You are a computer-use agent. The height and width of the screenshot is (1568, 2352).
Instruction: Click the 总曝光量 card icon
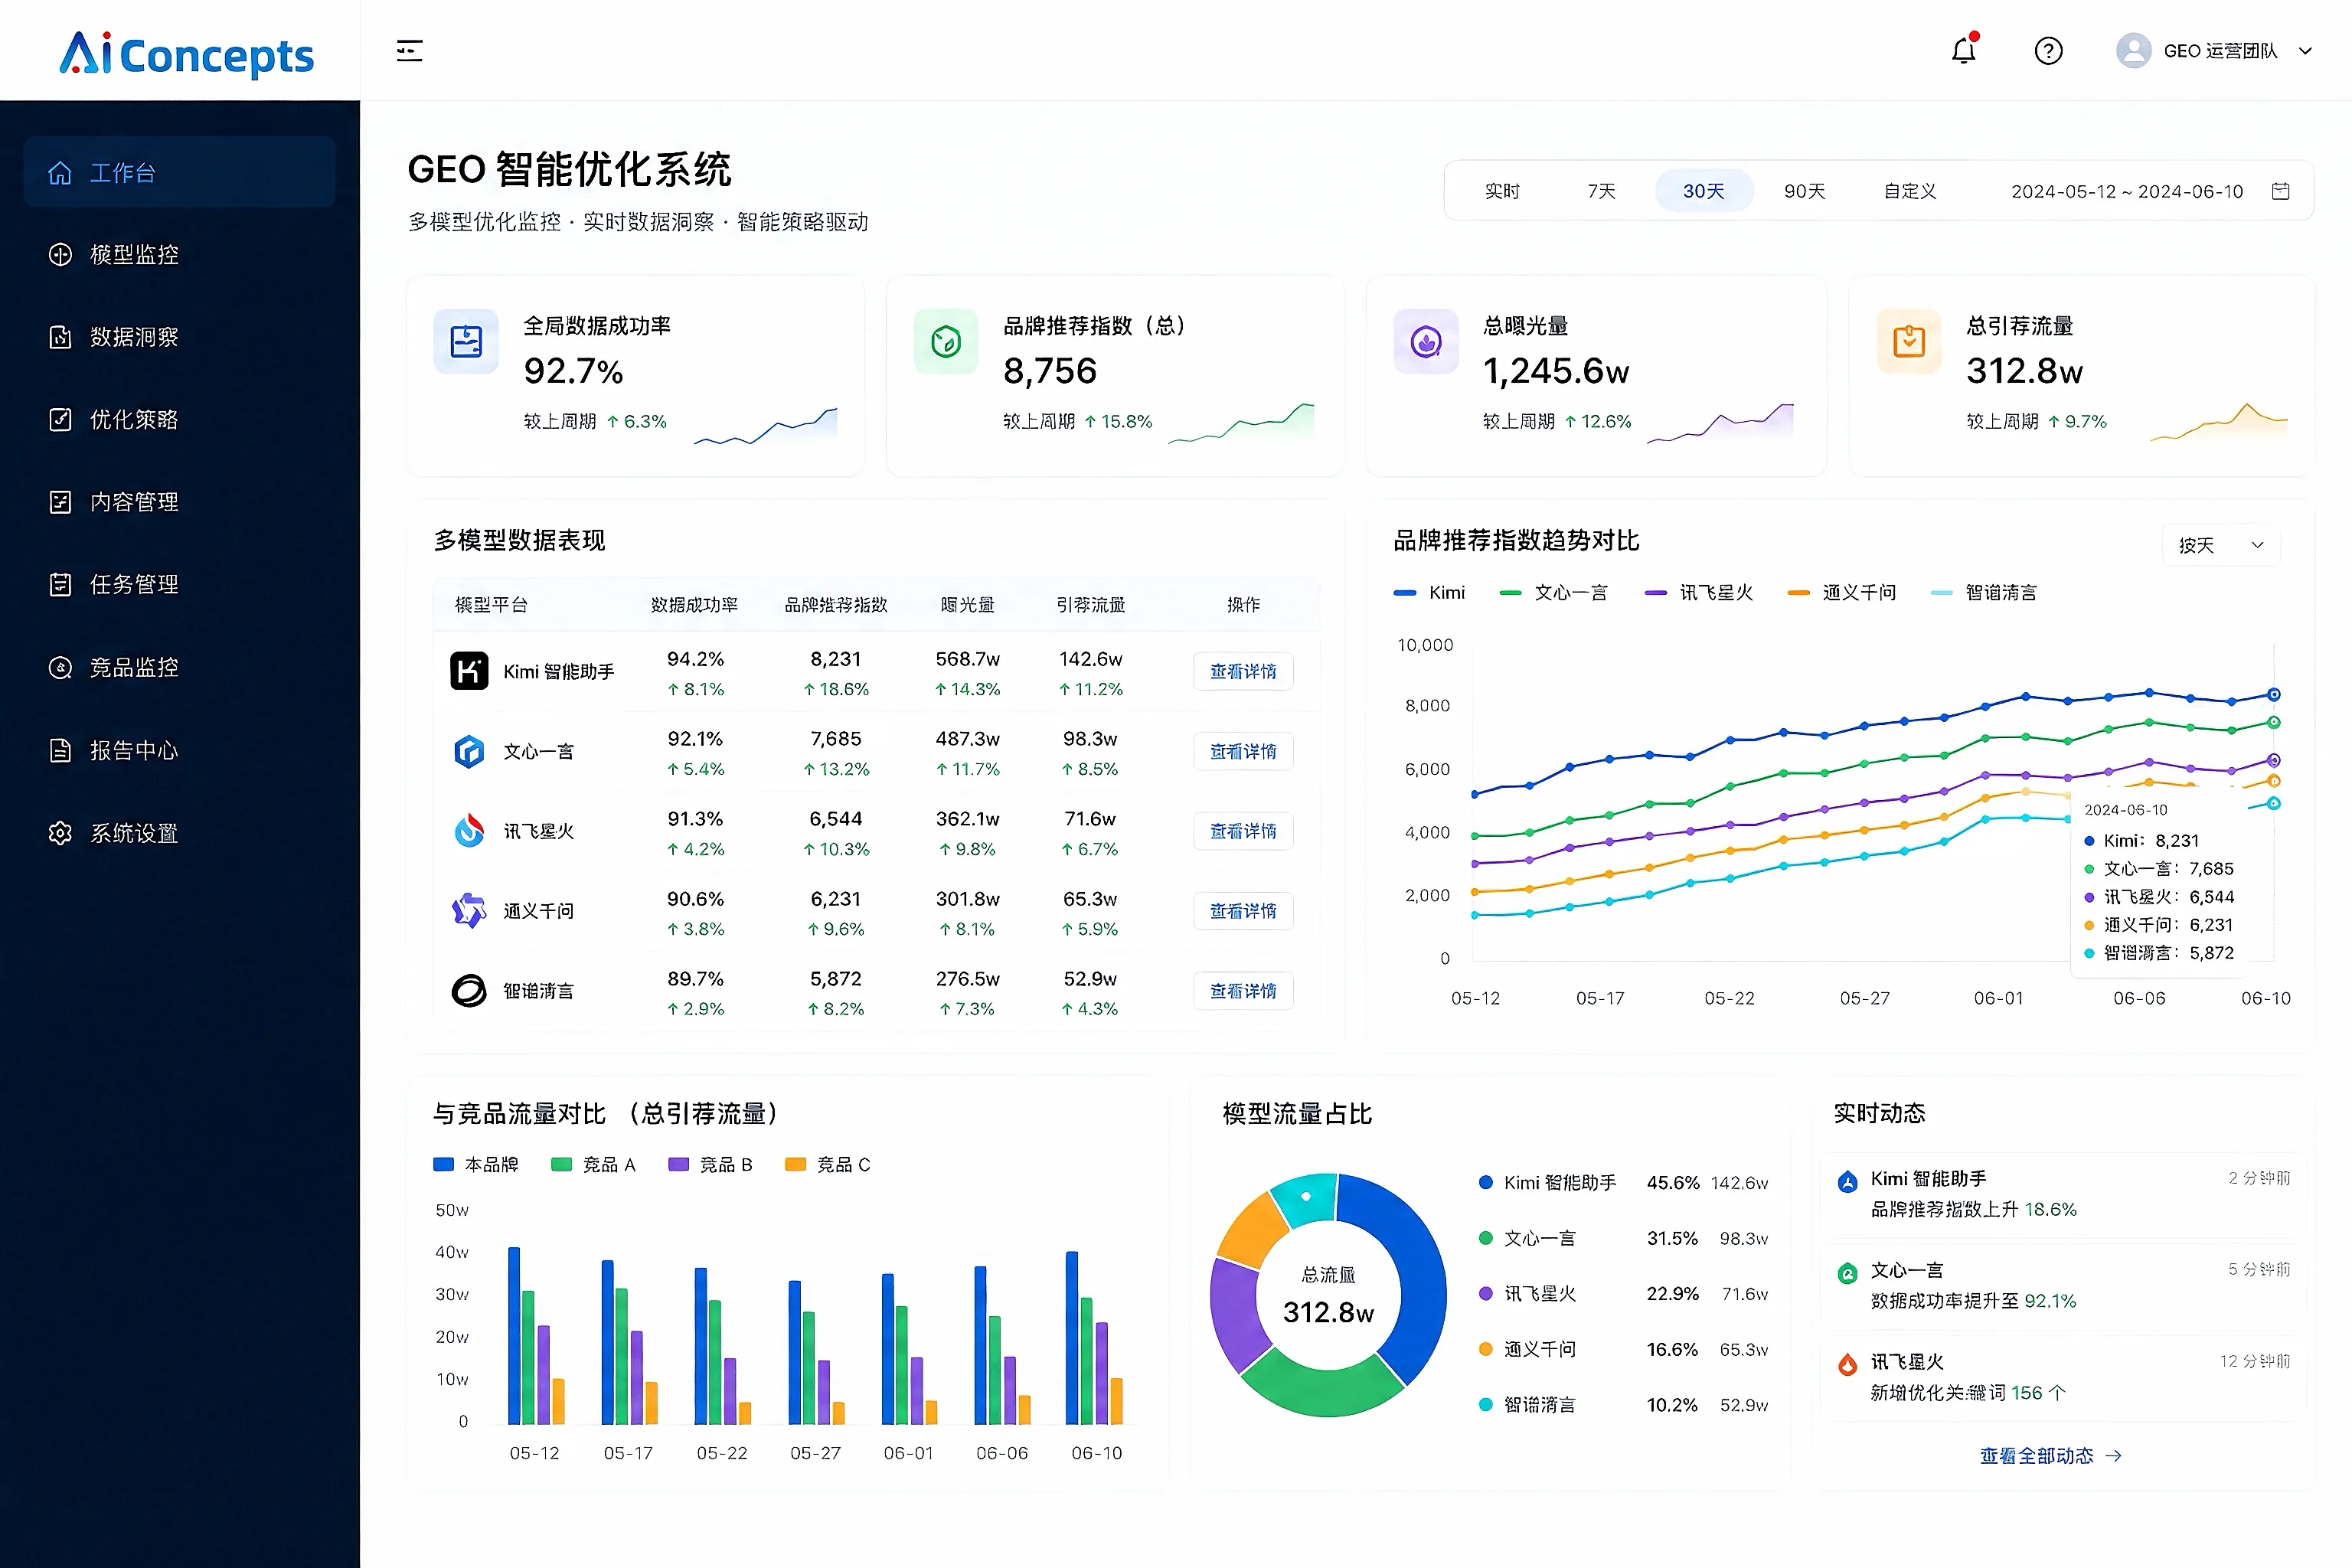1426,341
